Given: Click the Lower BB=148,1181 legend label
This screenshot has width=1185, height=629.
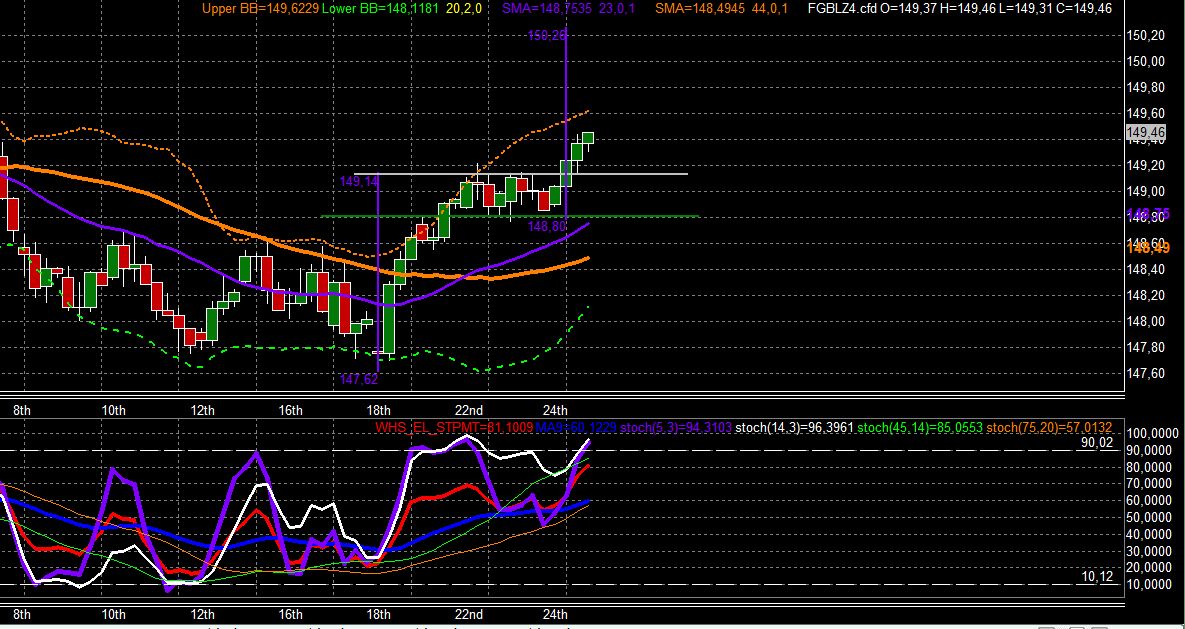Looking at the screenshot, I should click(x=379, y=9).
